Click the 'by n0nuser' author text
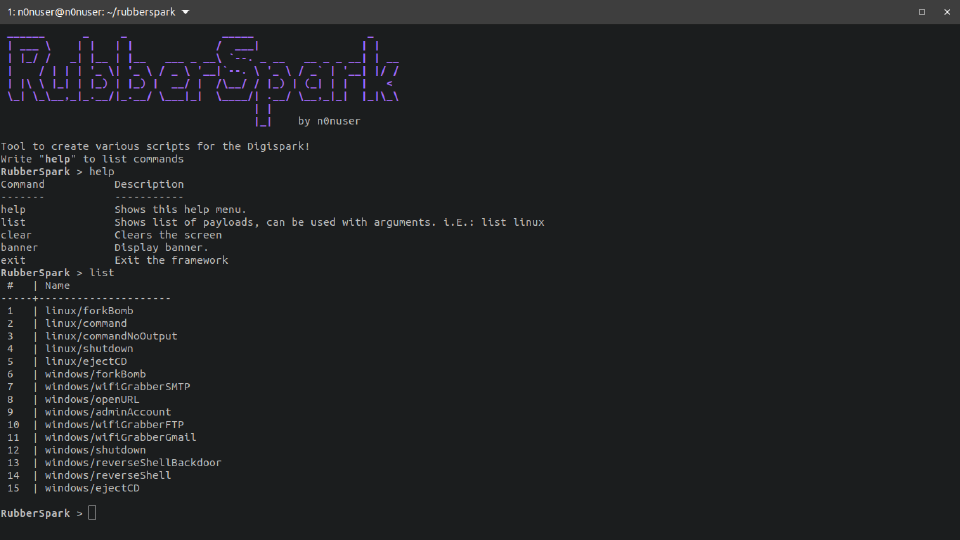Screen dimensions: 960x540 pyautogui.click(x=329, y=121)
